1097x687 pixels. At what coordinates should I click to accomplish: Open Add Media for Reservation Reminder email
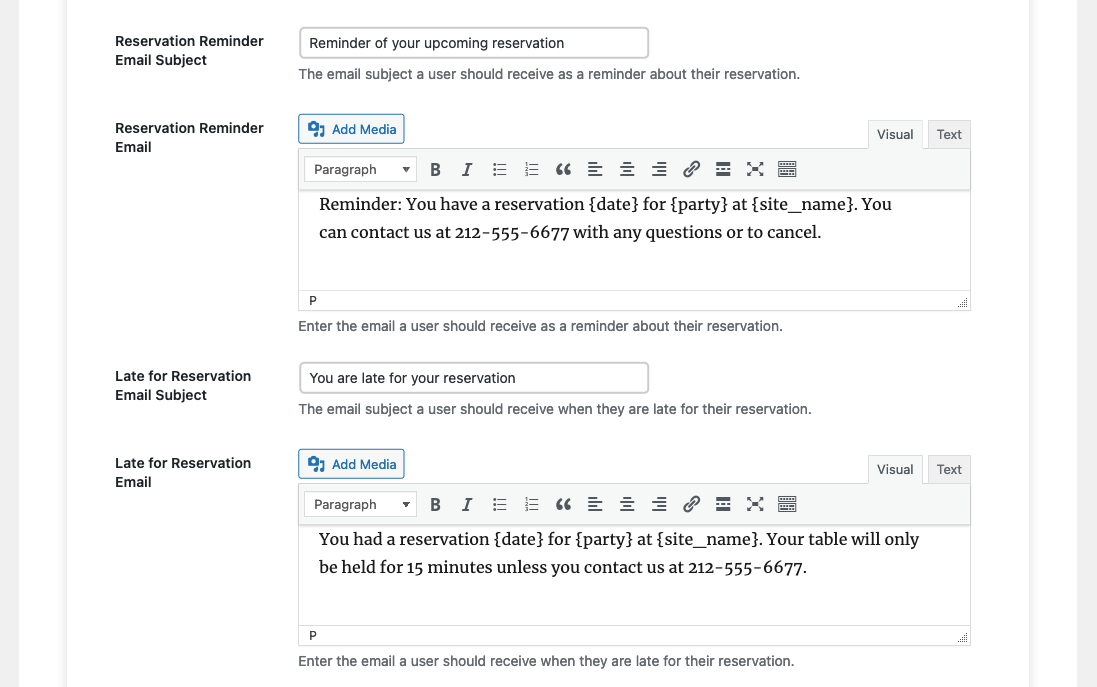click(x=351, y=128)
